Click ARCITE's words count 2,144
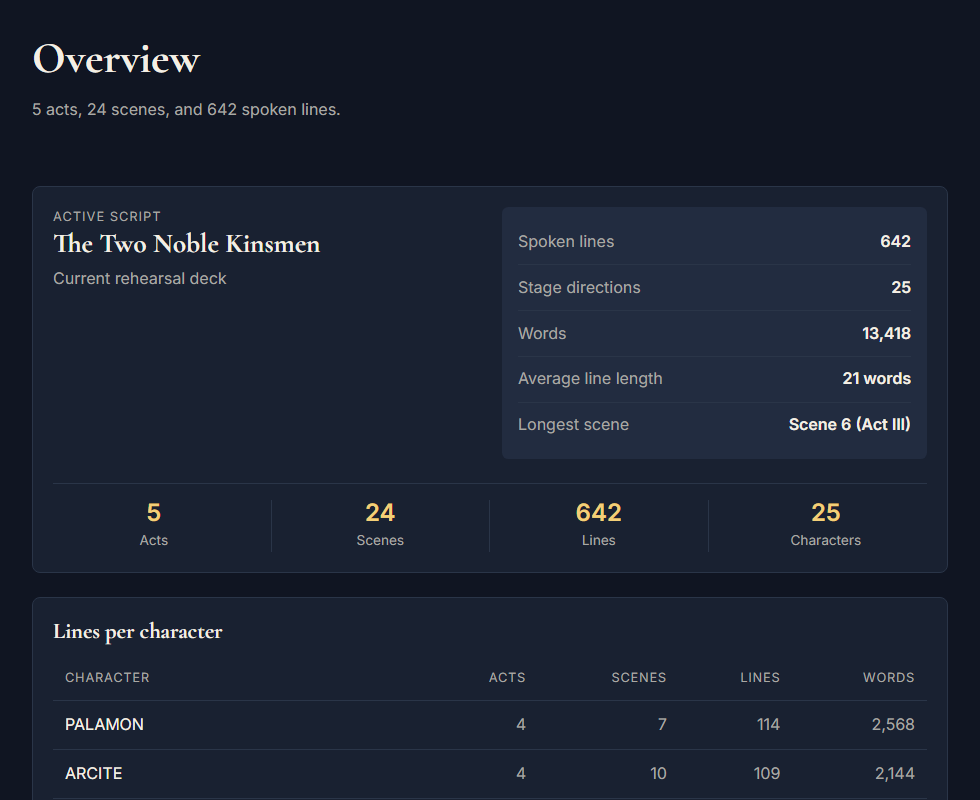The image size is (980, 800). click(894, 774)
